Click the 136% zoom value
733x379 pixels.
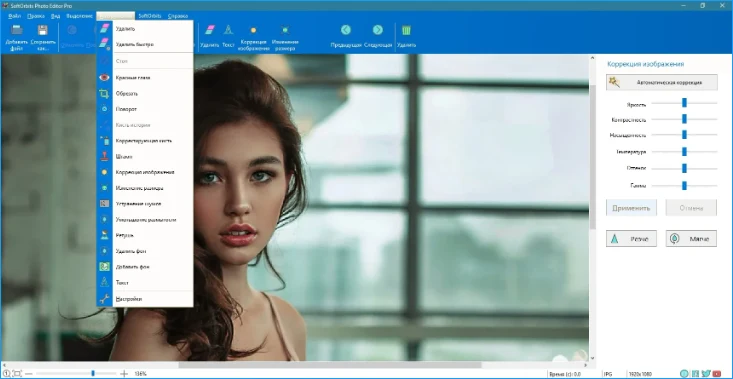pyautogui.click(x=140, y=374)
